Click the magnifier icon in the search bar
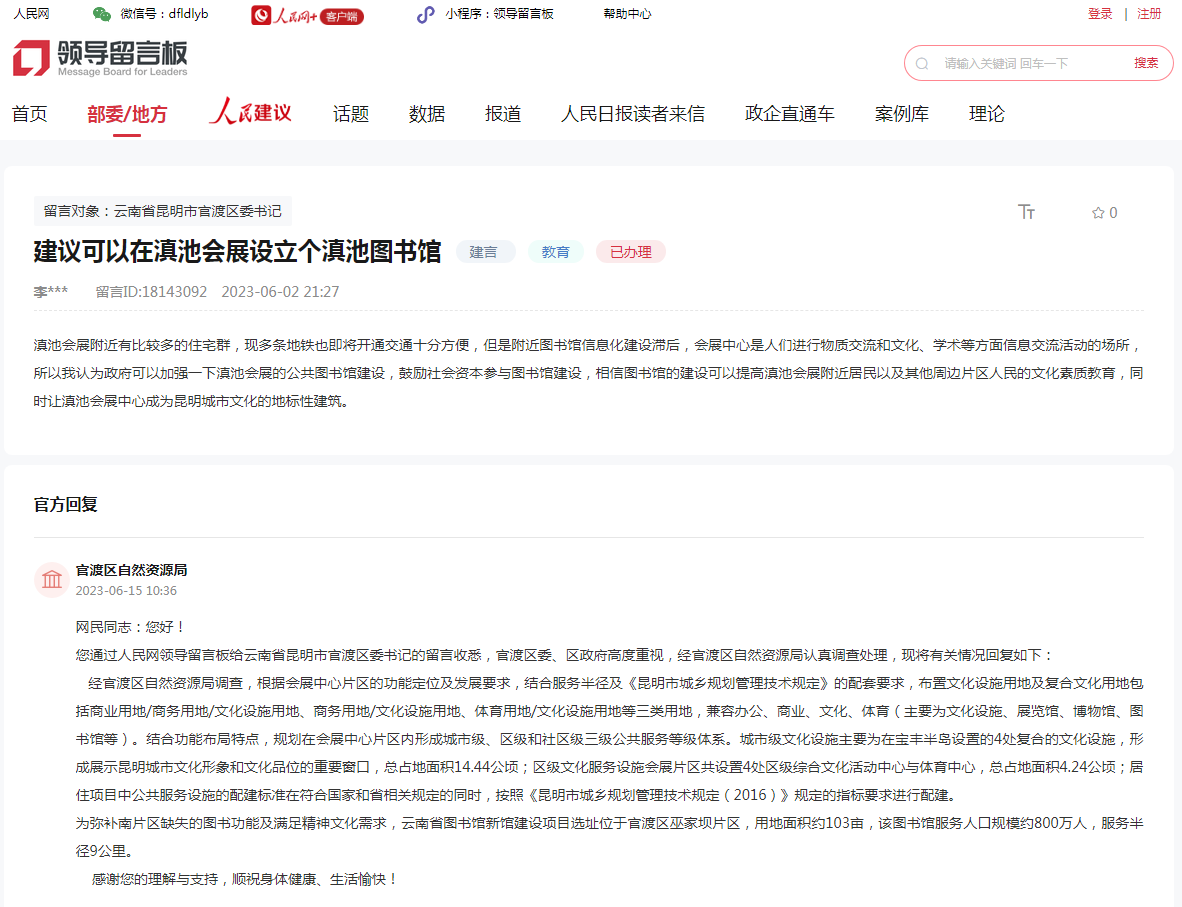This screenshot has height=907, width=1182. (x=921, y=62)
